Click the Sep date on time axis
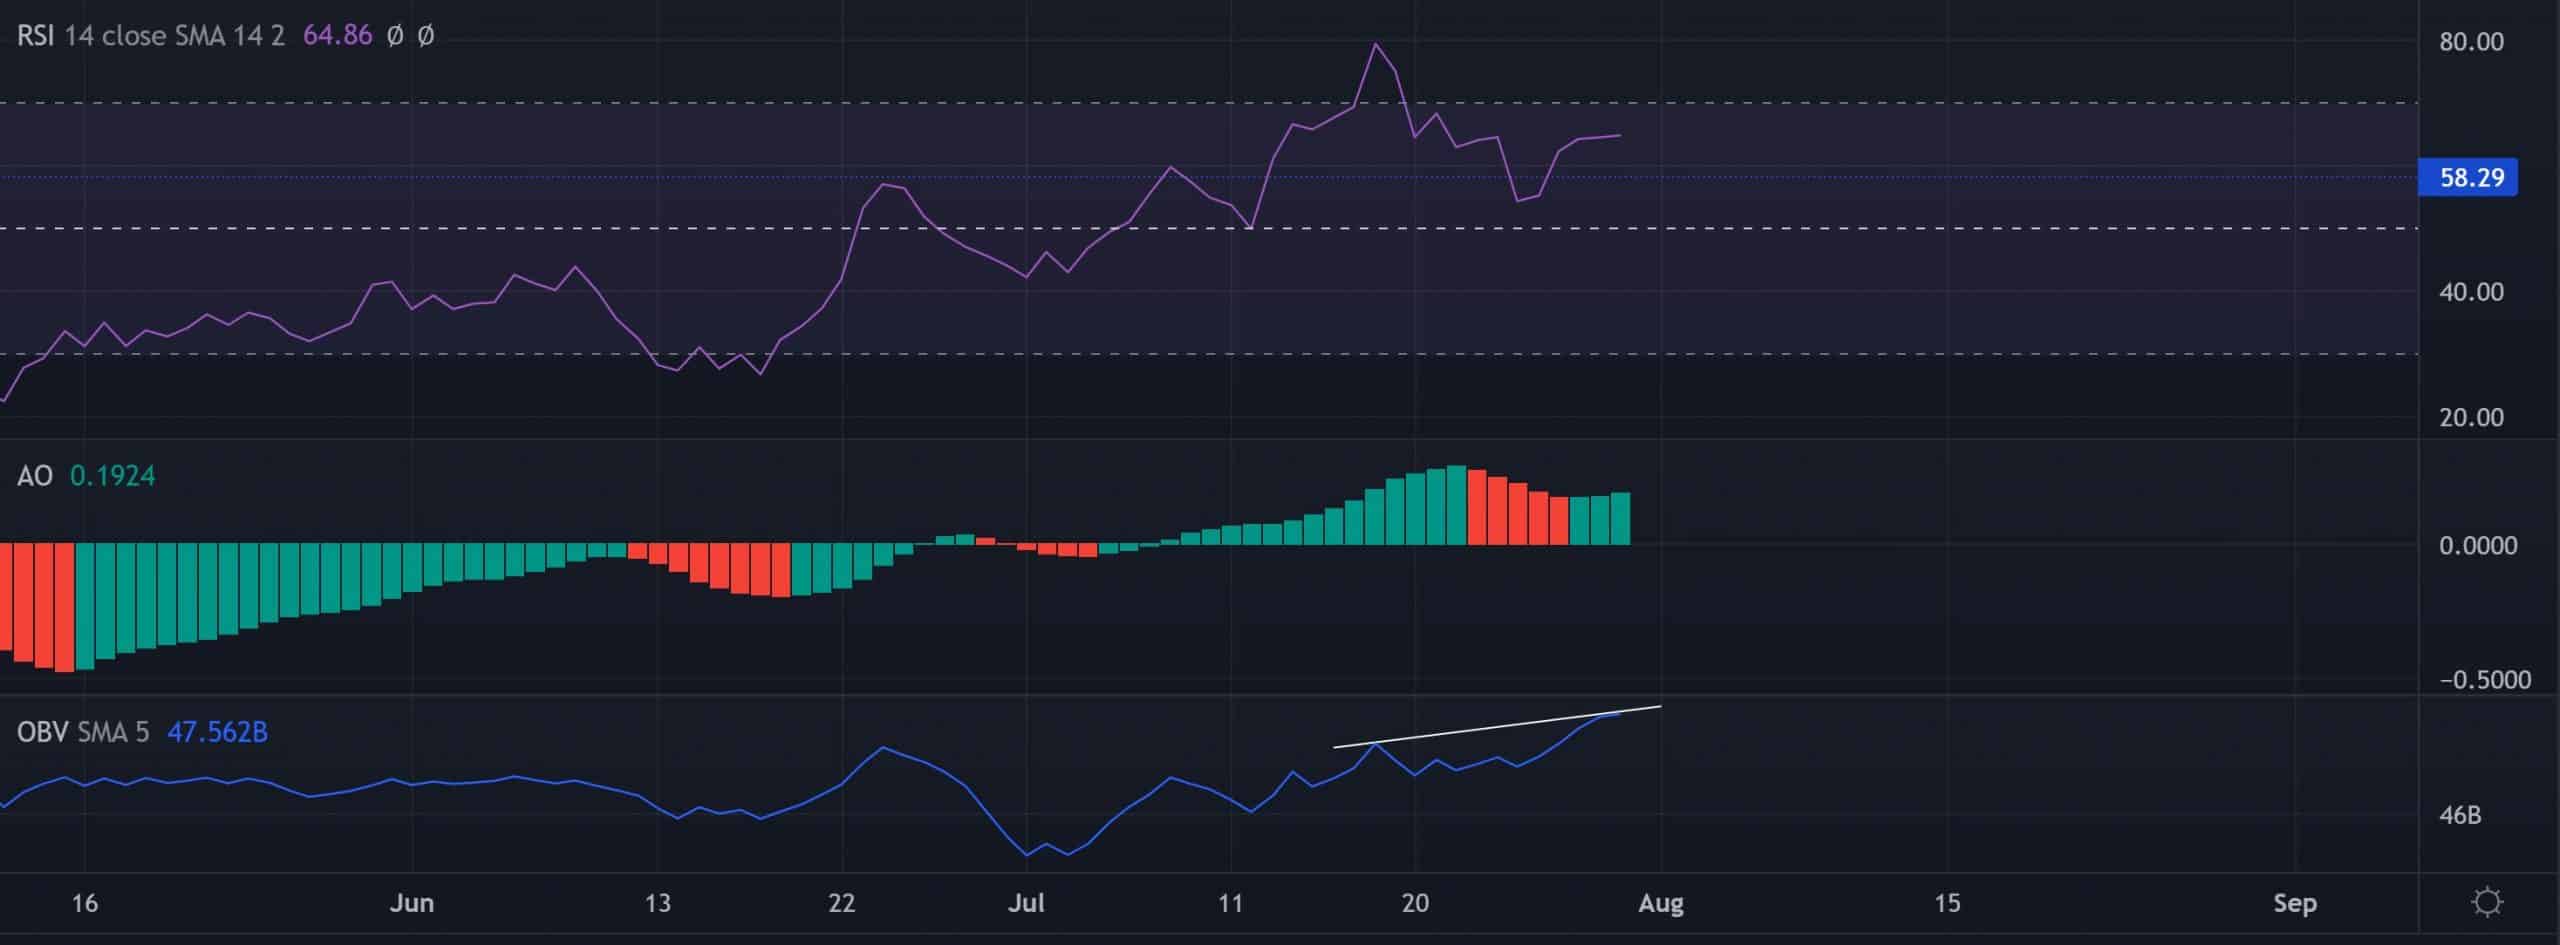This screenshot has width=2560, height=945. click(x=2294, y=904)
